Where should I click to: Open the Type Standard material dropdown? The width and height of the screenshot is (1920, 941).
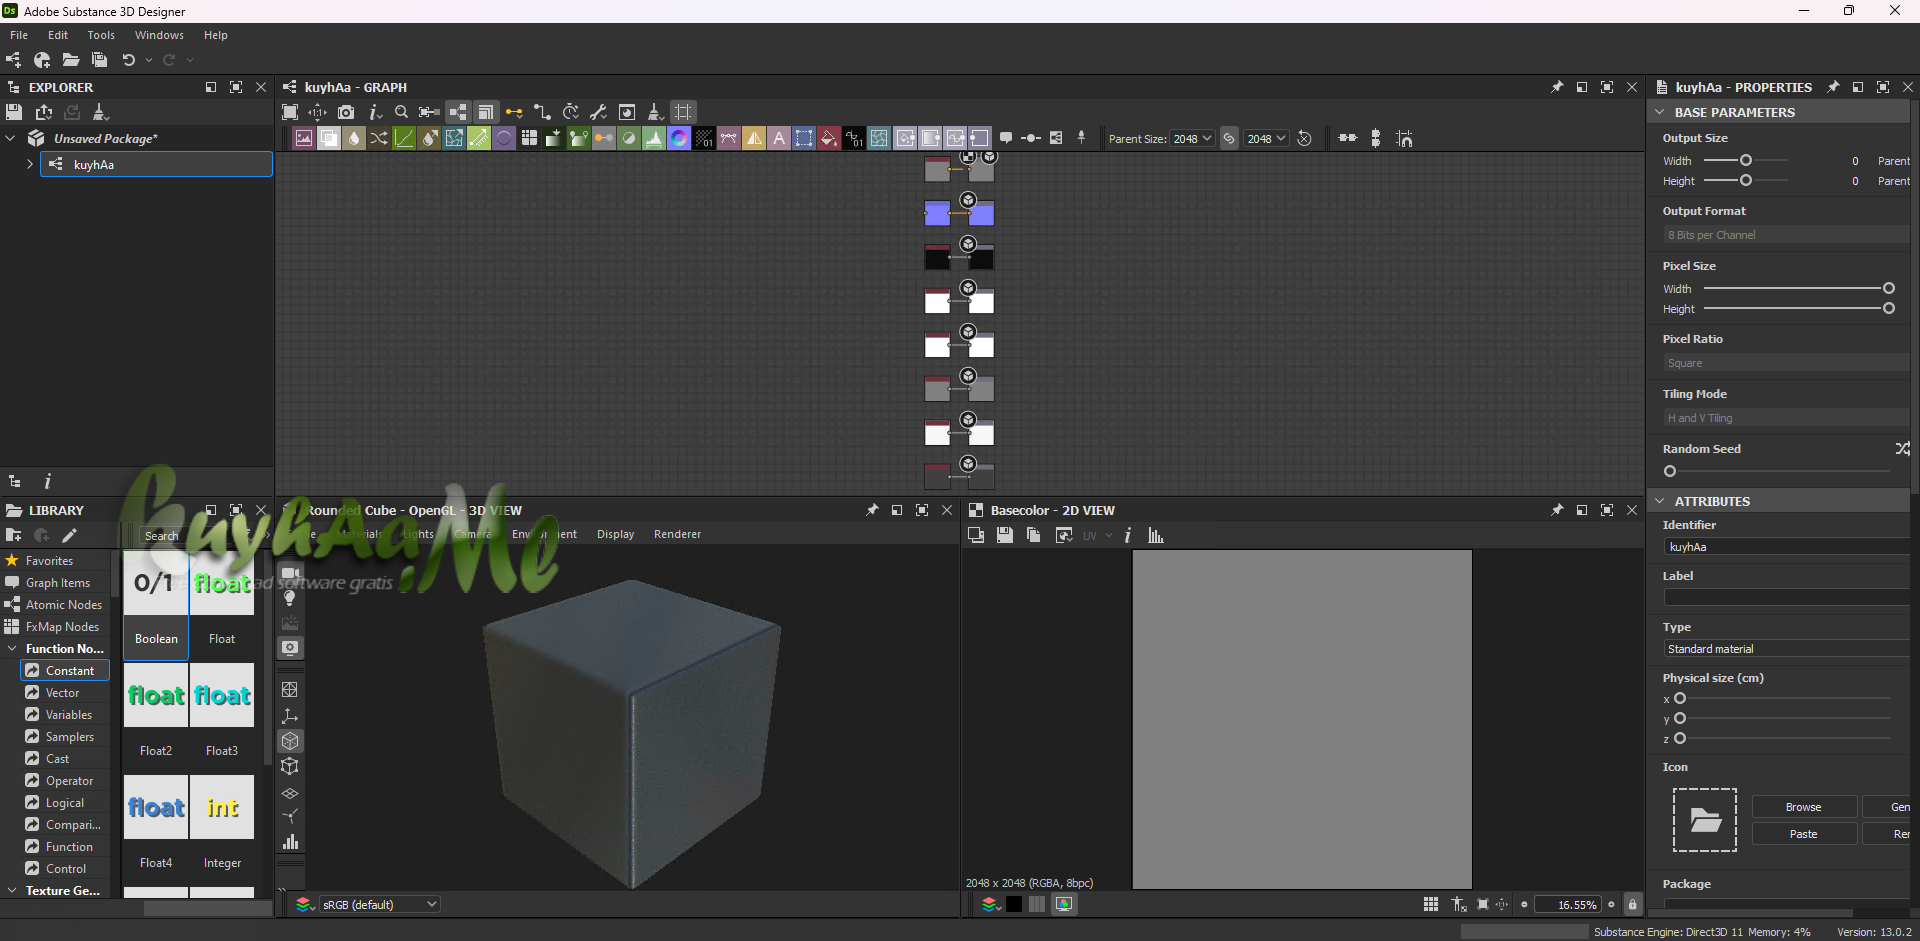tap(1786, 648)
